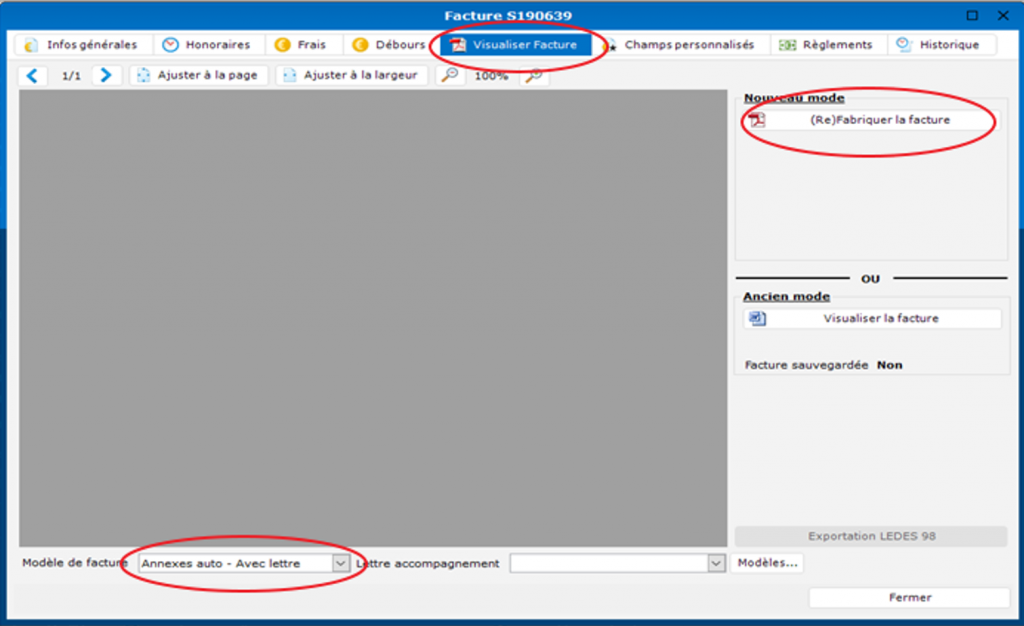Screen dimensions: 1024x626
Task: Click Ajuster à la page button
Action: click(199, 75)
